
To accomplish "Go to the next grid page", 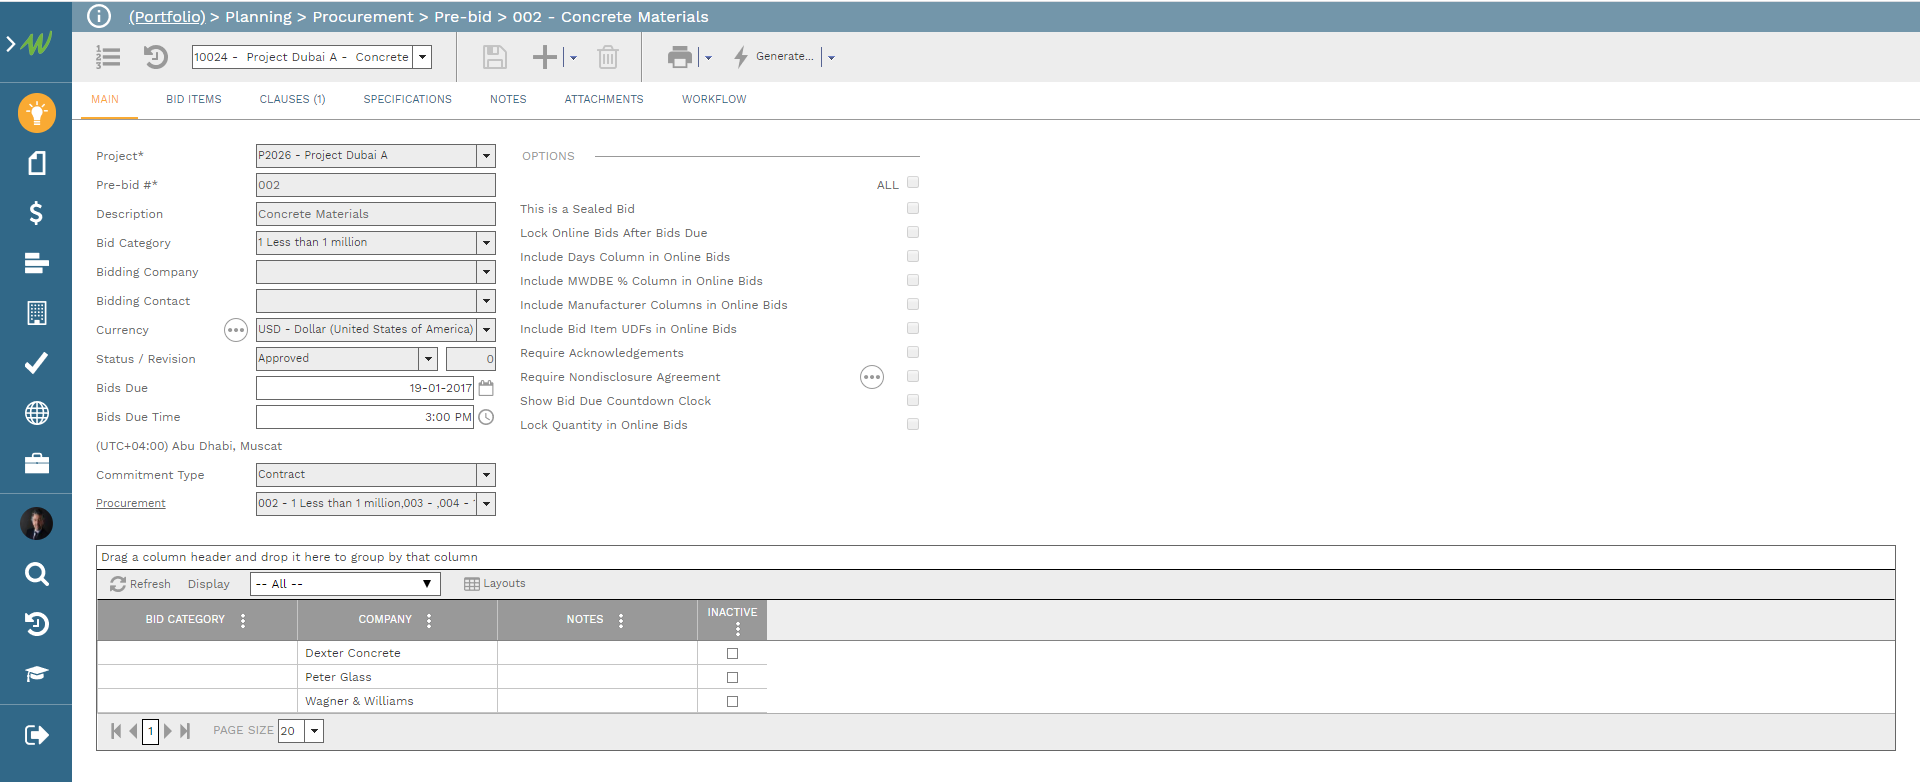I will pos(168,731).
